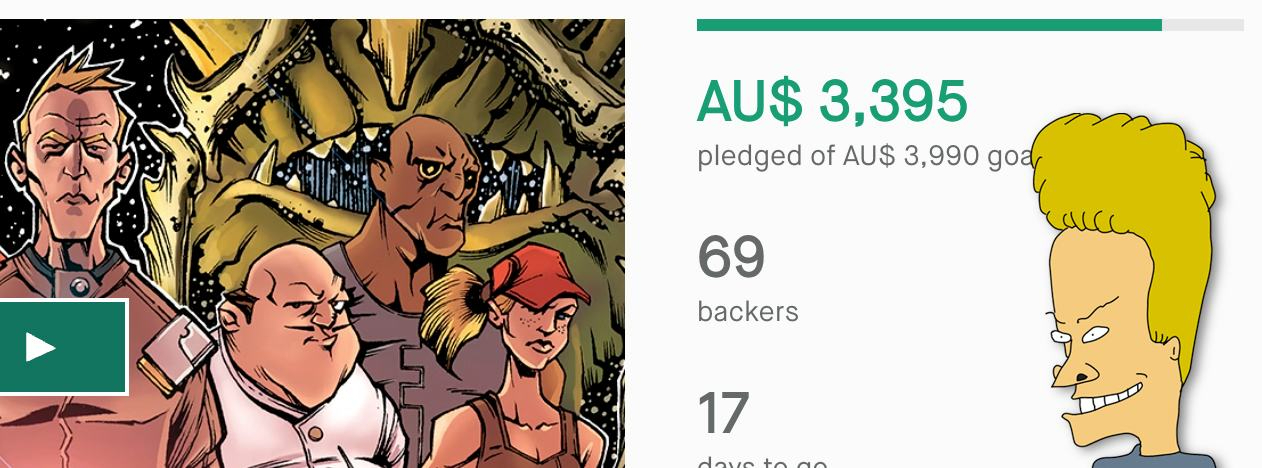Select the AU$ 3,395 pledged amount
This screenshot has width=1262, height=468.
[x=832, y=100]
